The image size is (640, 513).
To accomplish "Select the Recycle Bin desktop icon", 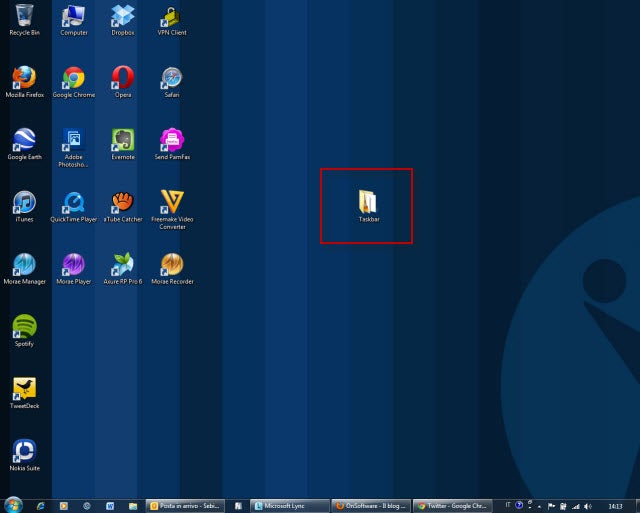I will 24,19.
